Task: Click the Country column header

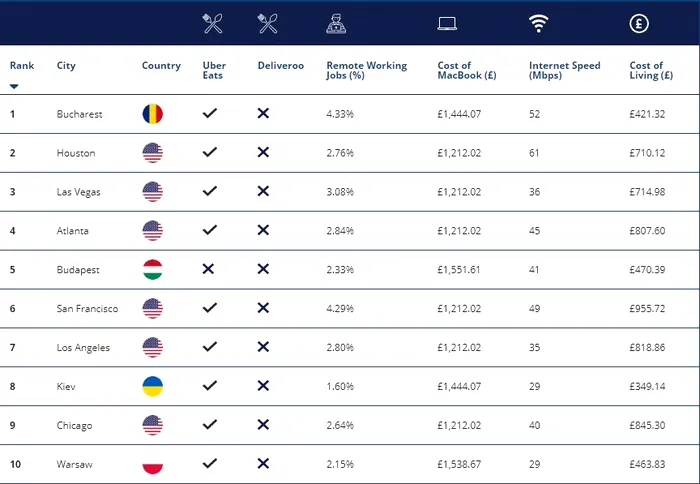Action: pos(161,66)
